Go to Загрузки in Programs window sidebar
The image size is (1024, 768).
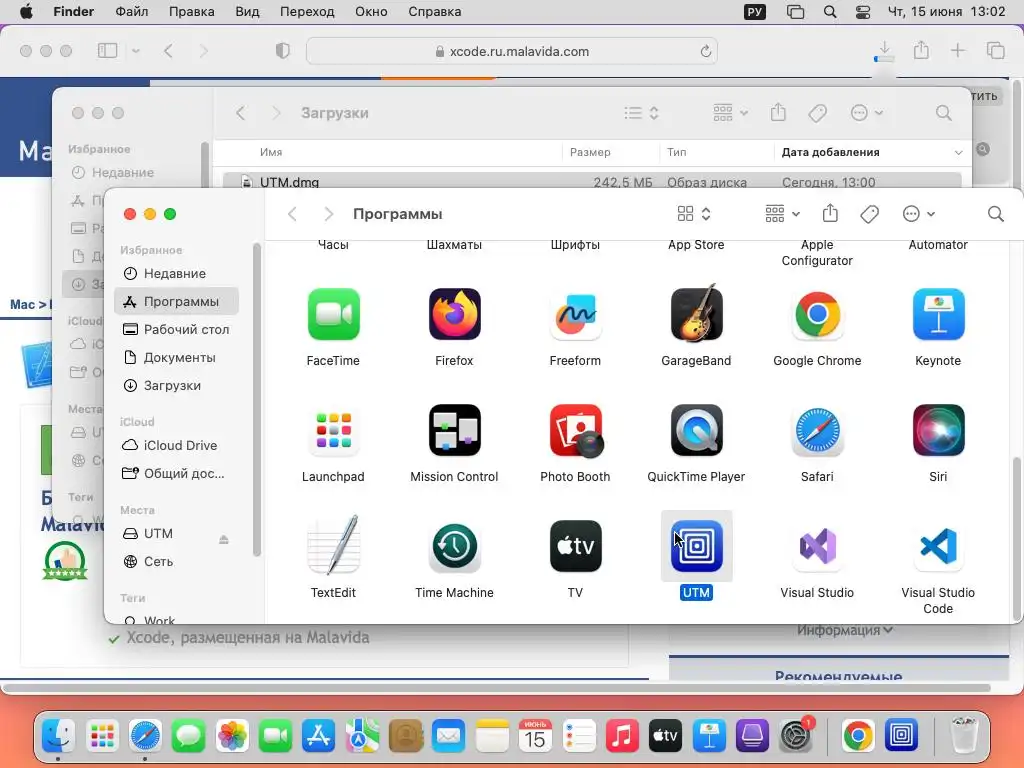tap(176, 386)
